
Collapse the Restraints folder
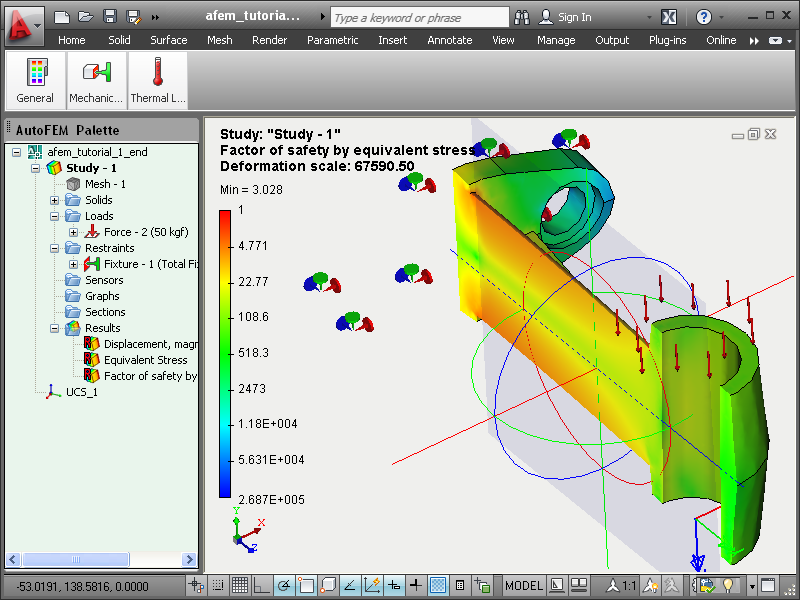[x=55, y=248]
